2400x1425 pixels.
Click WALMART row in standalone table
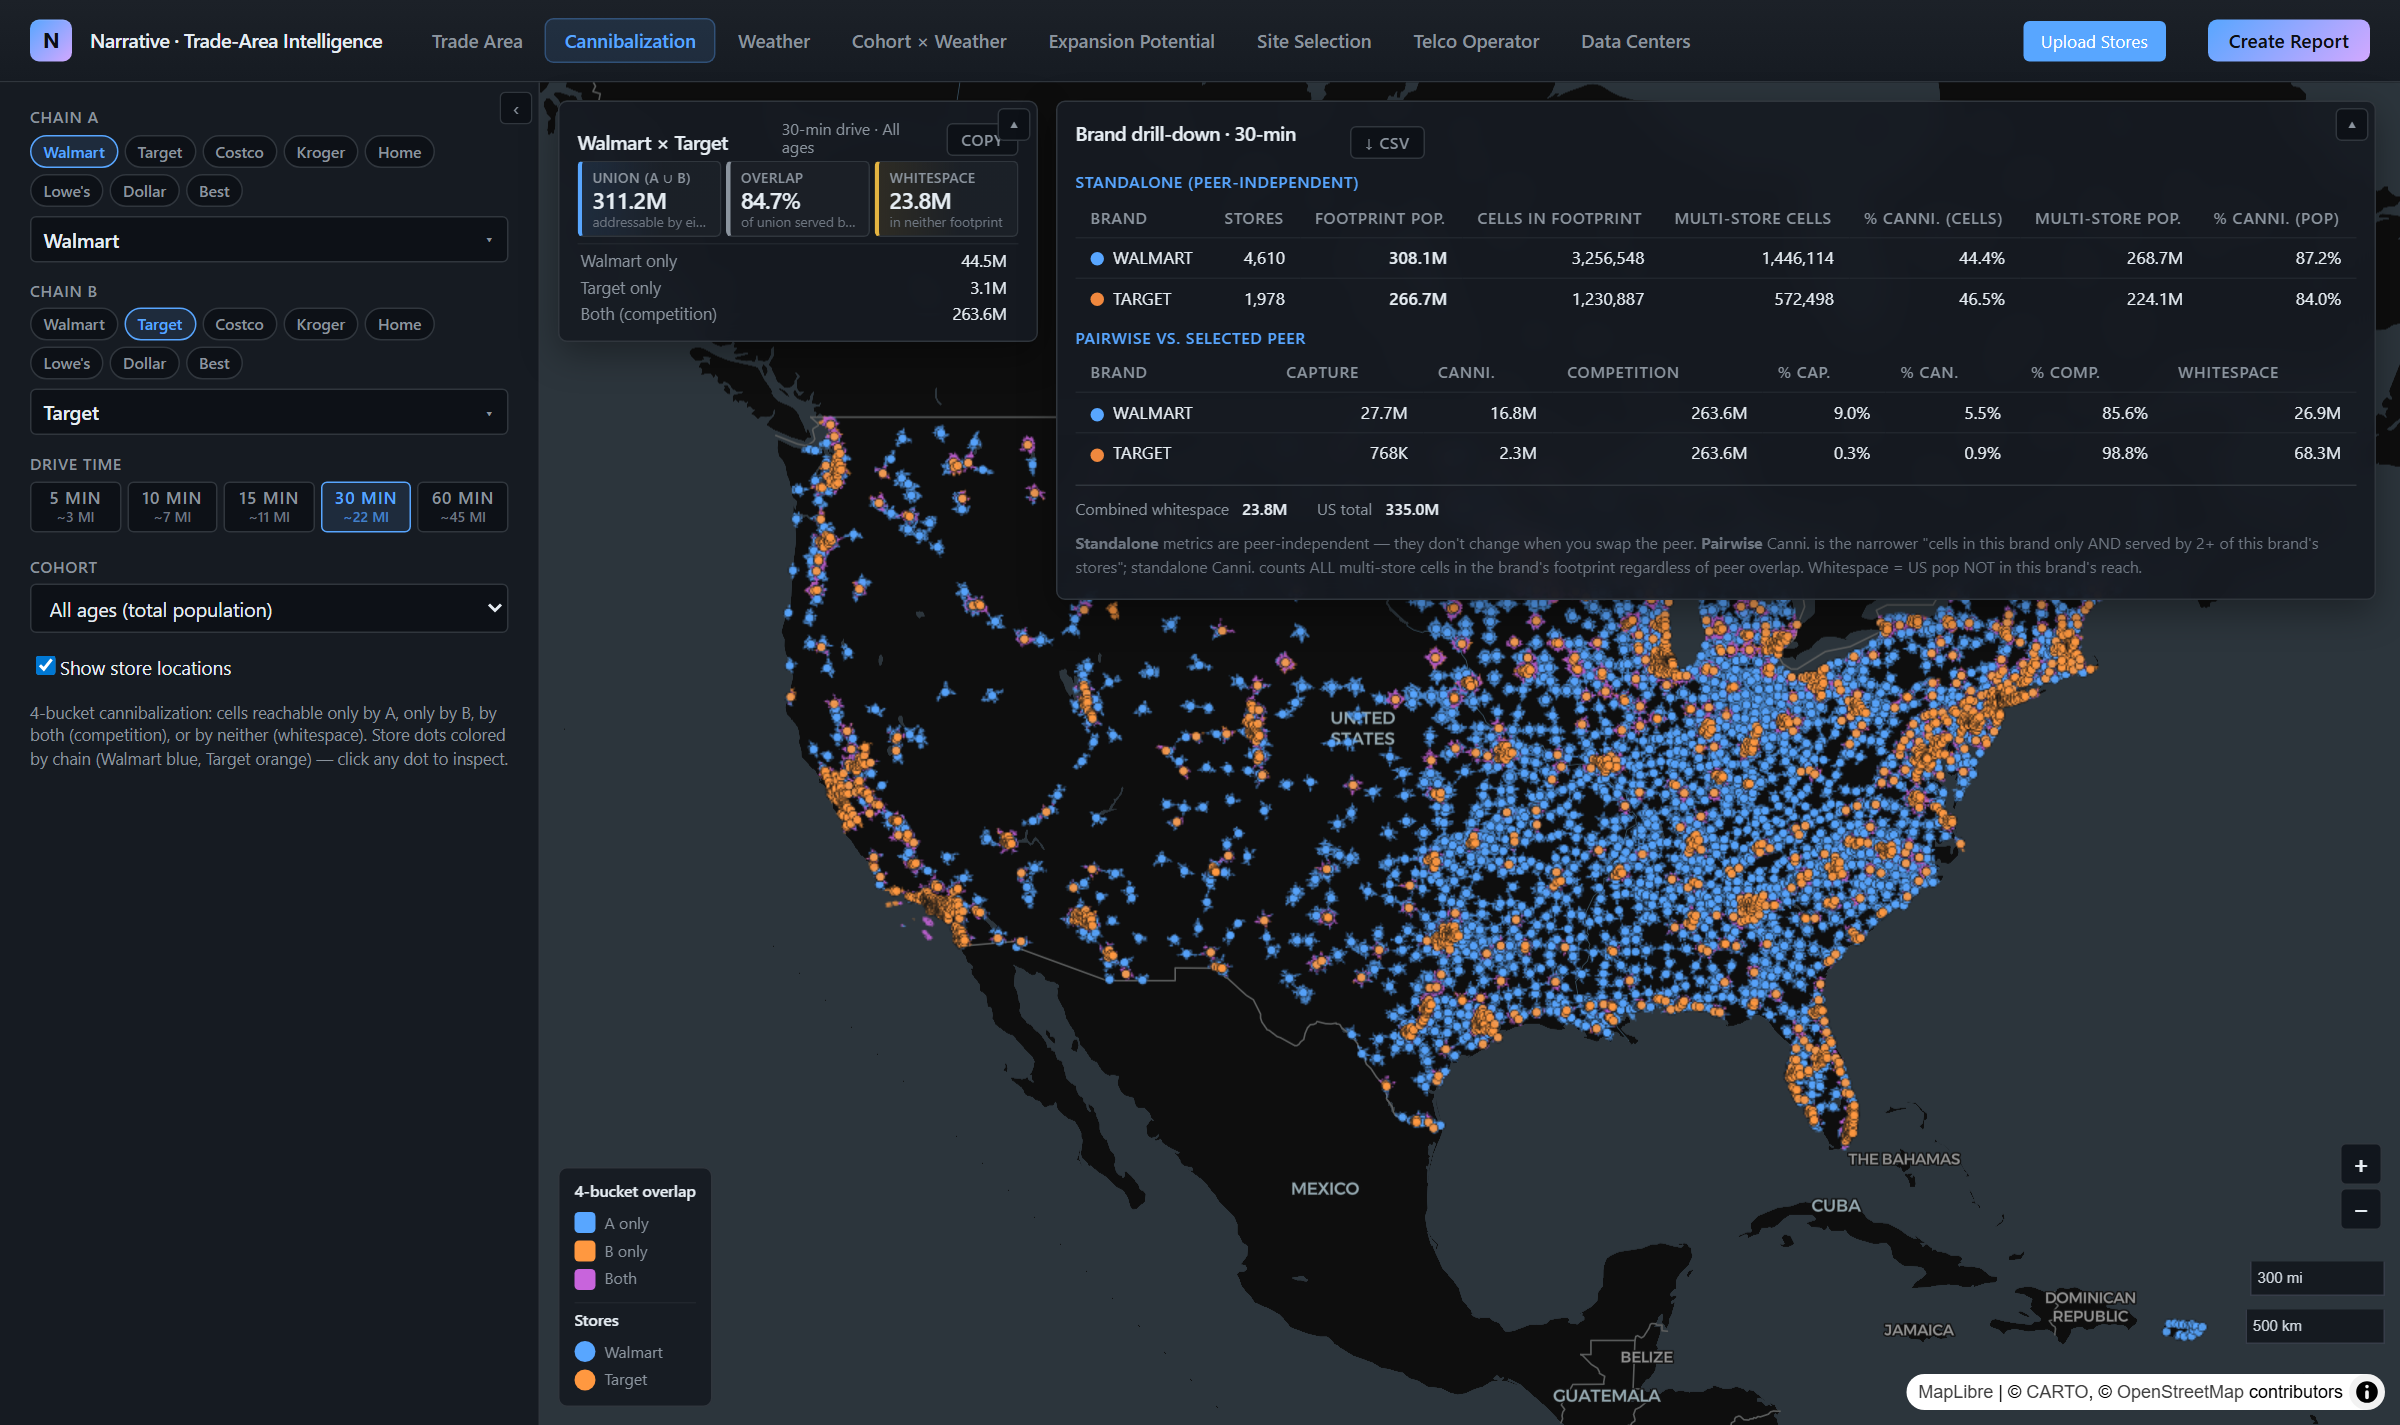click(1715, 258)
